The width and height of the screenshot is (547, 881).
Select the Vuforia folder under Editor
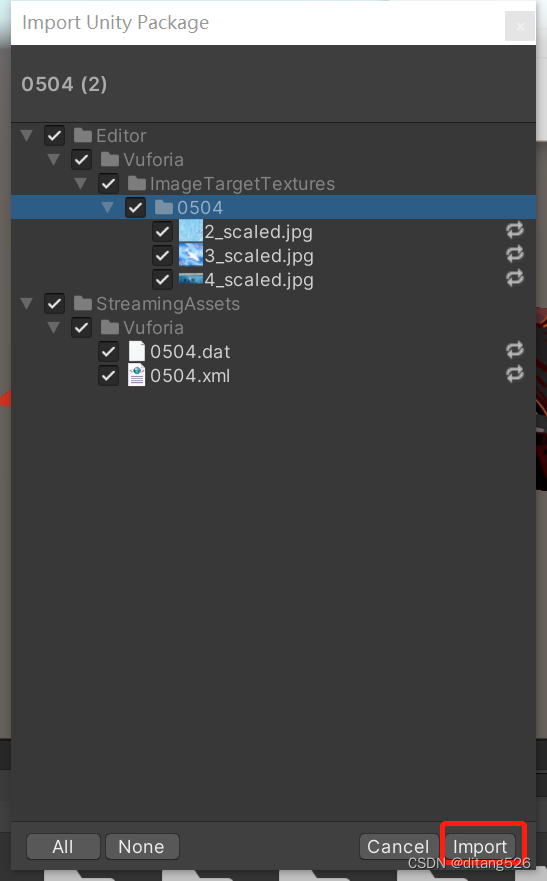[142, 160]
